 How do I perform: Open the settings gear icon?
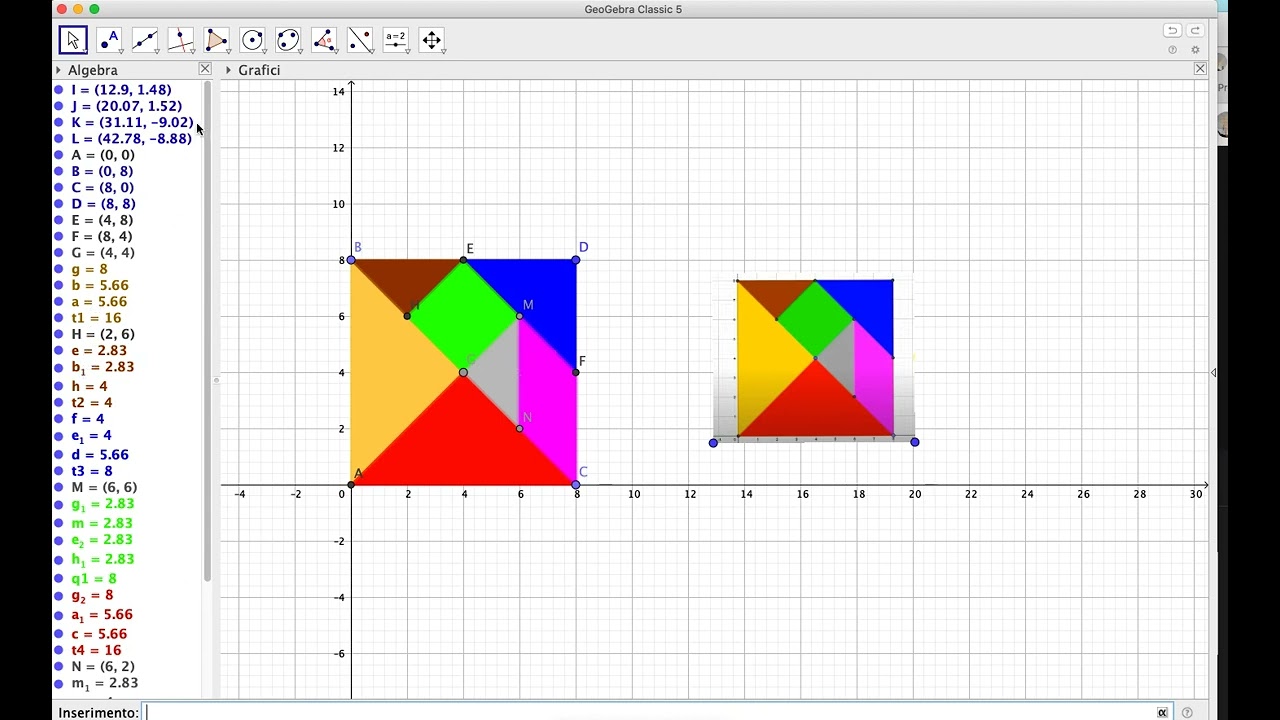coord(1195,50)
